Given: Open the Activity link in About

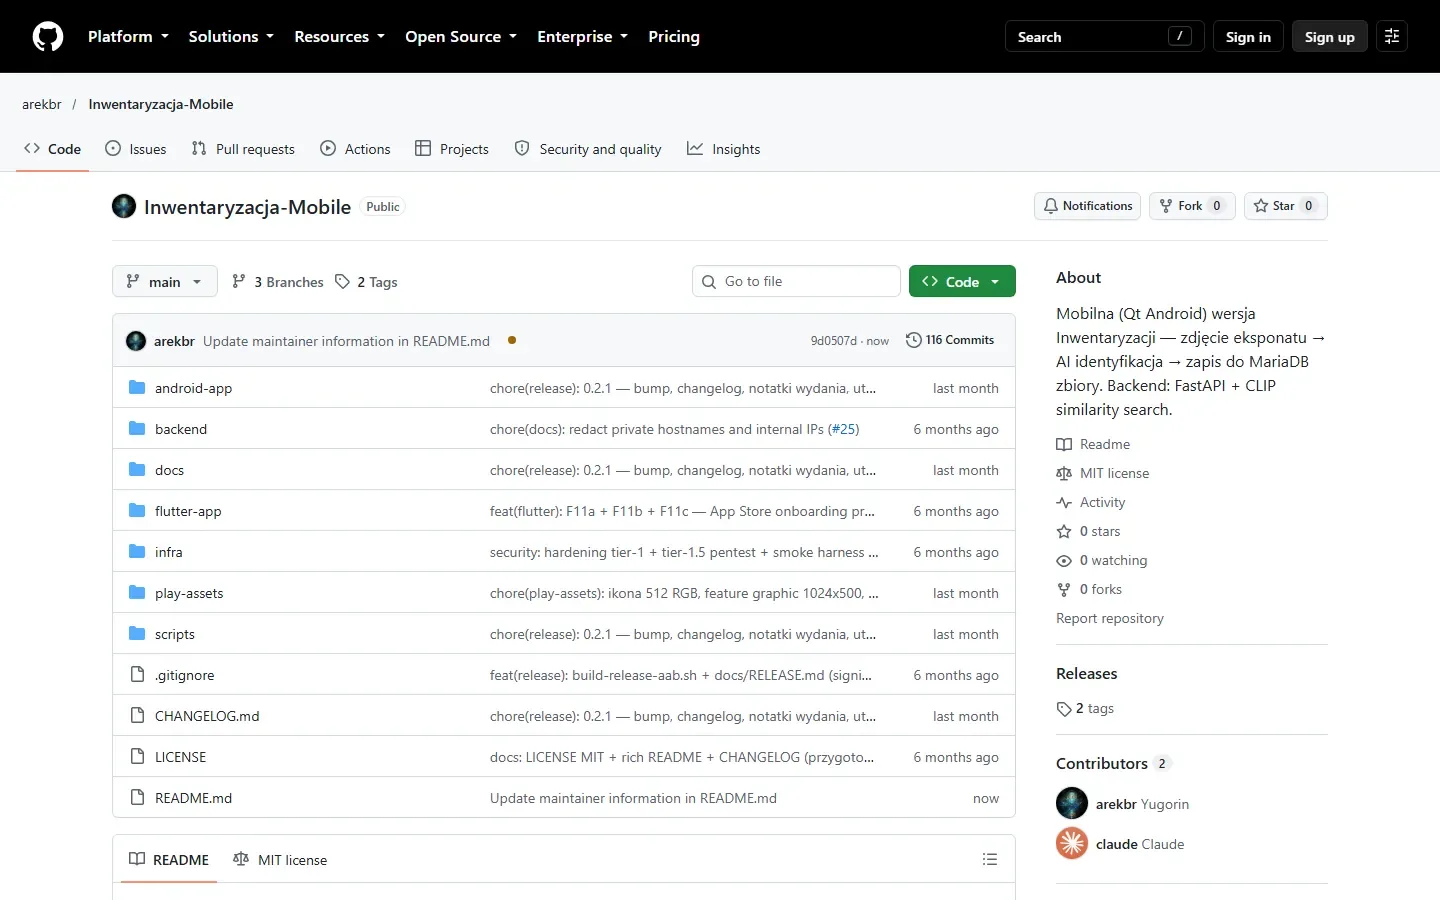Looking at the screenshot, I should click(x=1102, y=502).
